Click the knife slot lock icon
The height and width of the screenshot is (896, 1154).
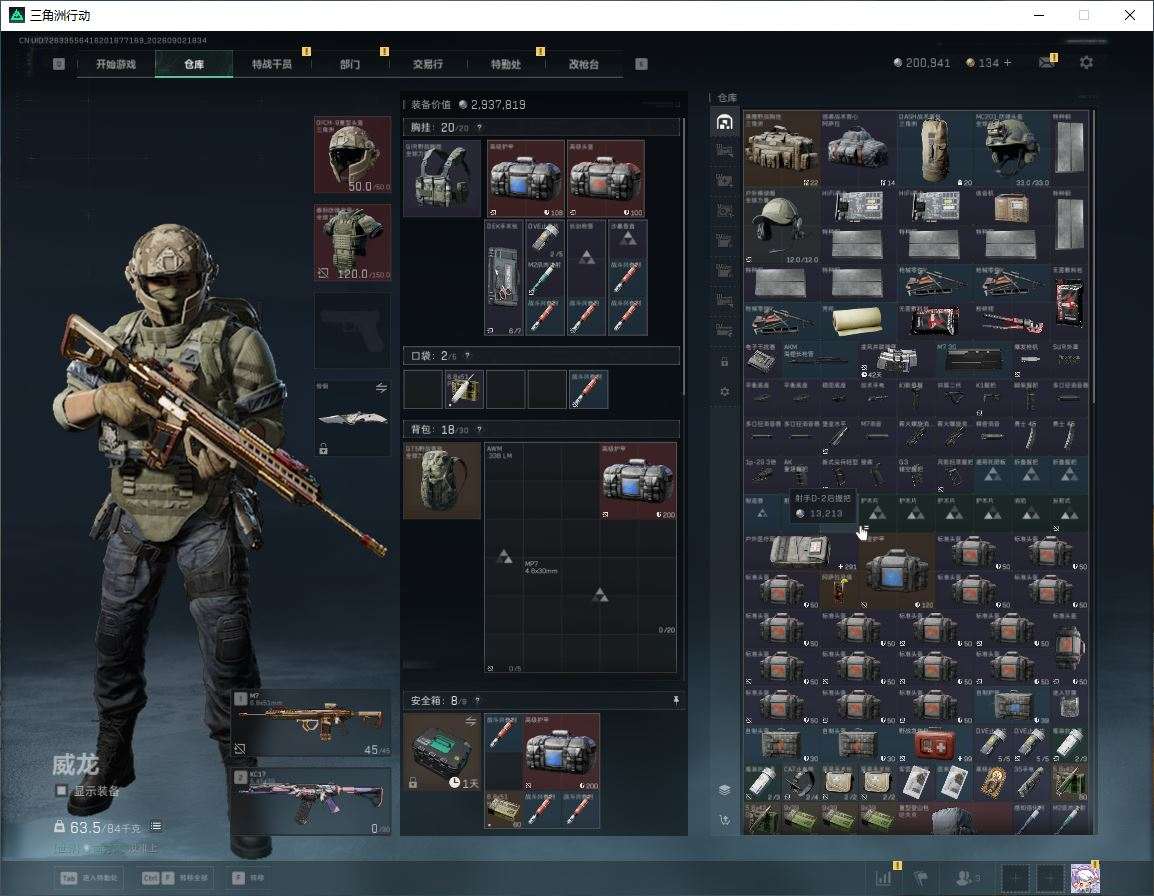(x=323, y=448)
